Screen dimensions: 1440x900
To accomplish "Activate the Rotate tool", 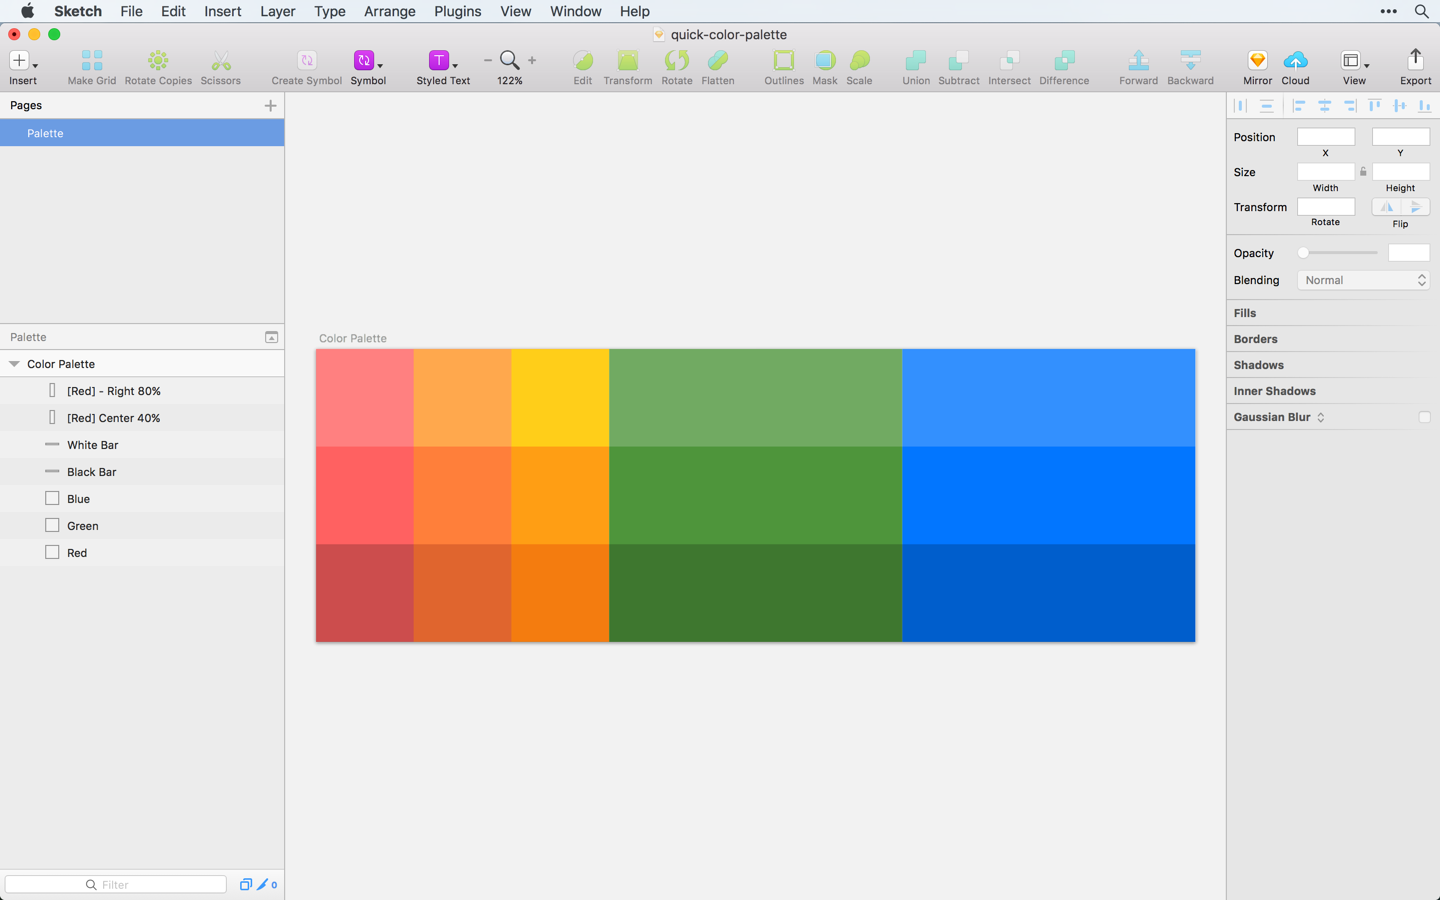I will [x=676, y=60].
